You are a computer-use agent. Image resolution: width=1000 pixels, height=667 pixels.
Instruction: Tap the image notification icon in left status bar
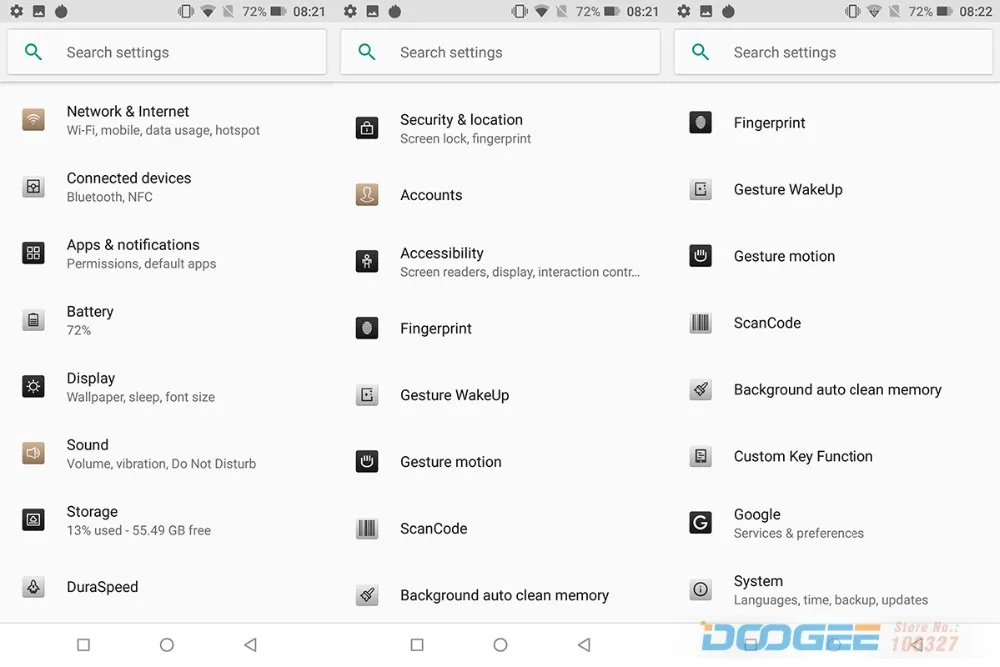[x=39, y=11]
